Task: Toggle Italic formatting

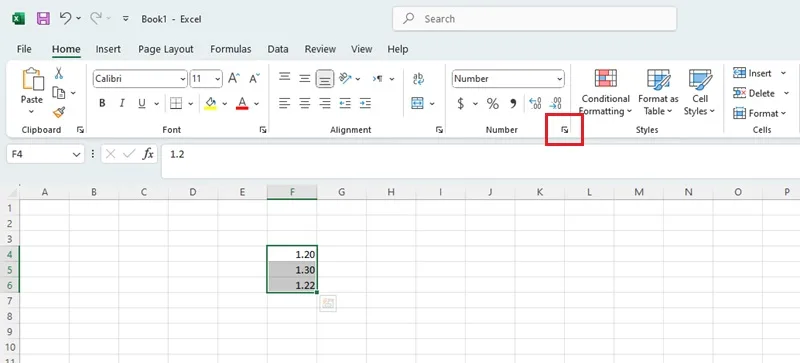Action: click(122, 104)
